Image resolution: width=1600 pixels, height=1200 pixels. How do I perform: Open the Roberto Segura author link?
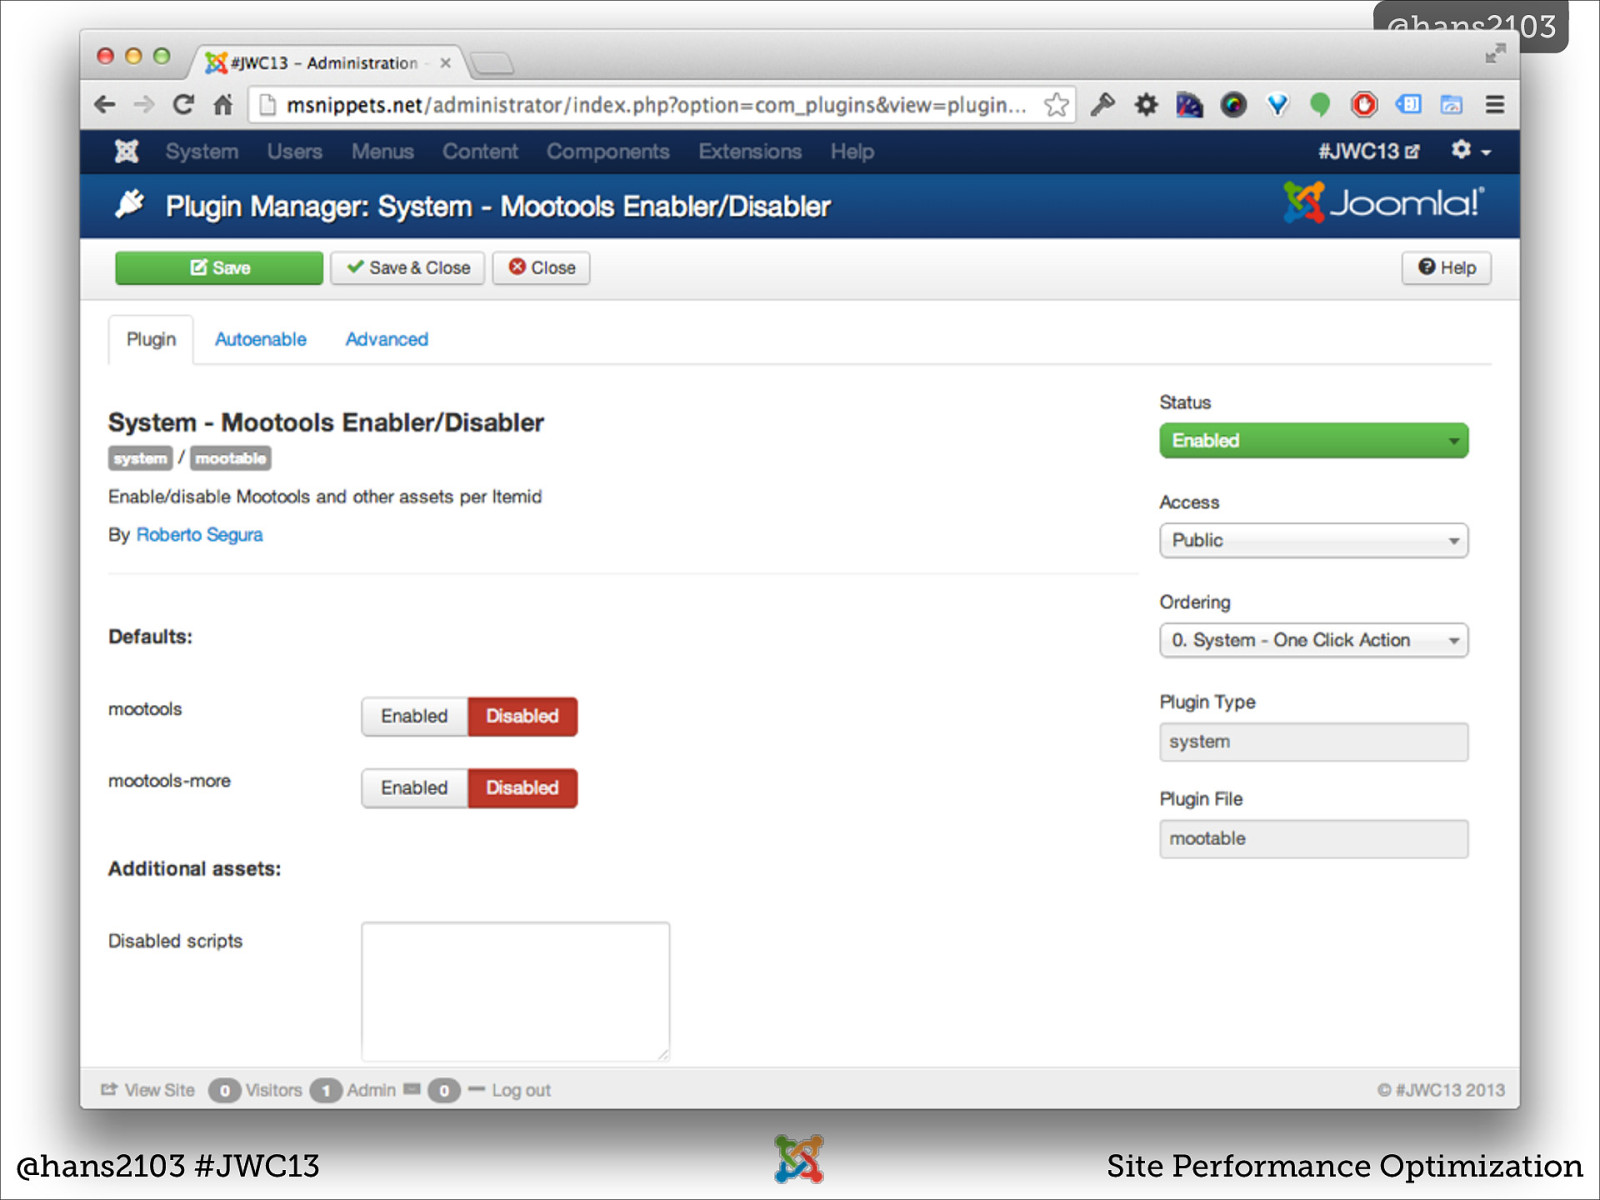click(199, 535)
